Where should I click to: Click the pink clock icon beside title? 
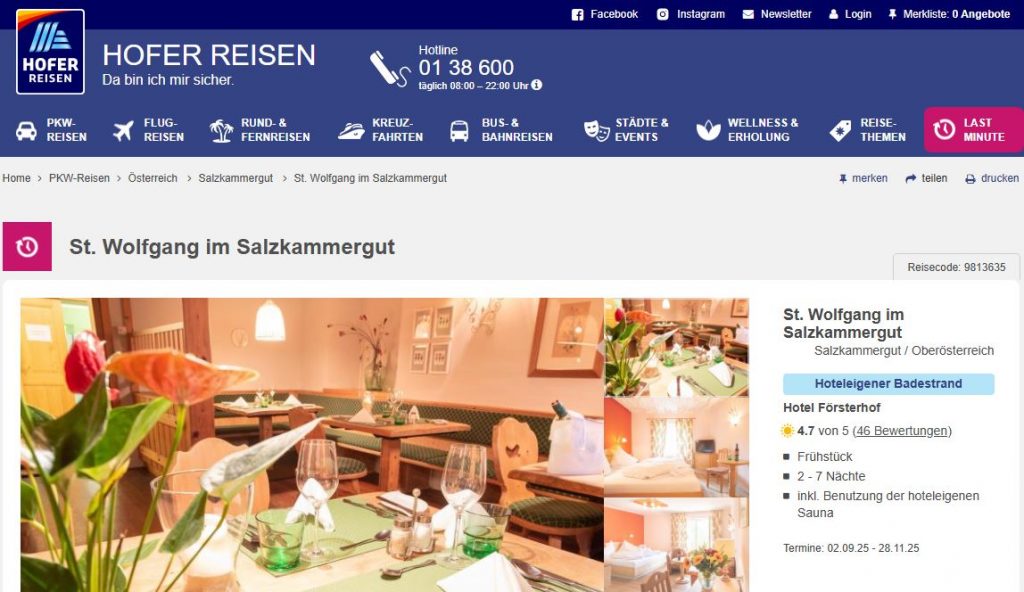27,246
